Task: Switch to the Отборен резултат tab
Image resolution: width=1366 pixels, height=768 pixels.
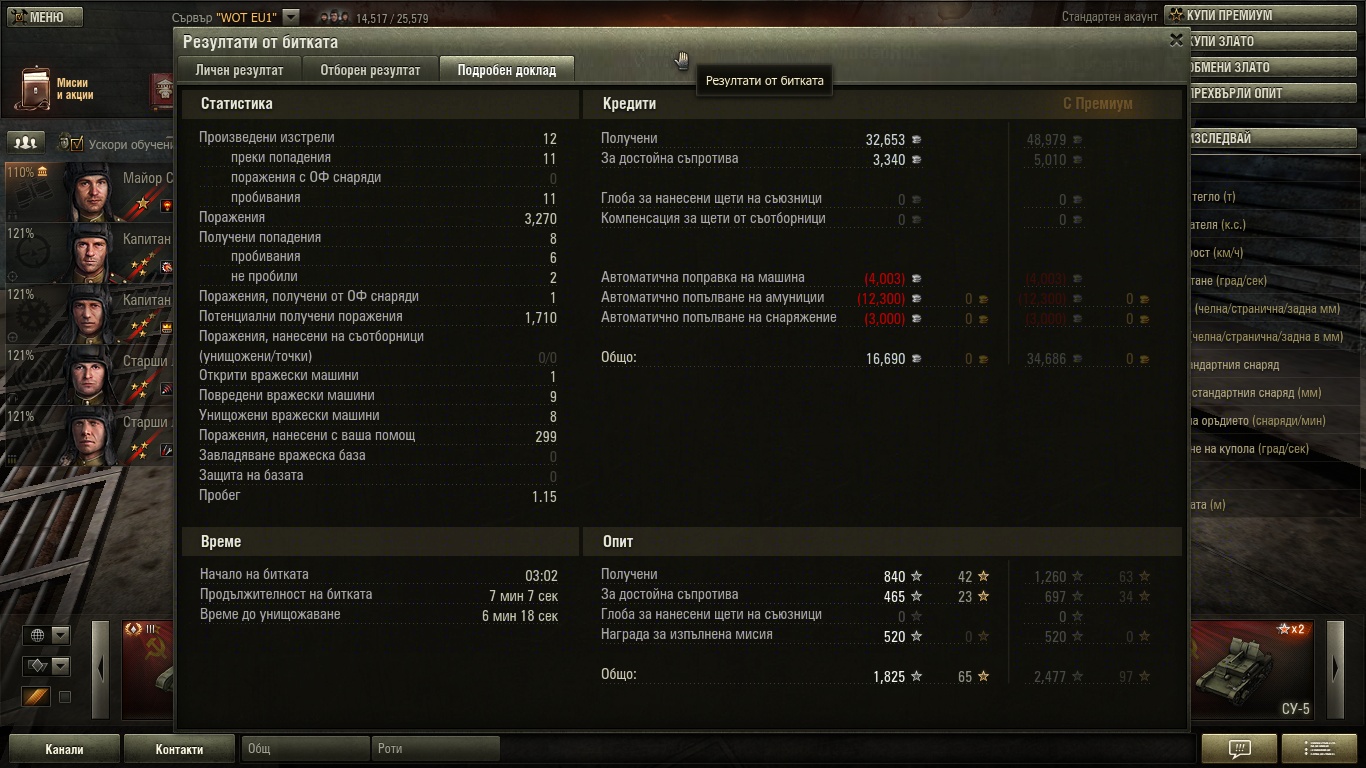Action: pyautogui.click(x=370, y=70)
